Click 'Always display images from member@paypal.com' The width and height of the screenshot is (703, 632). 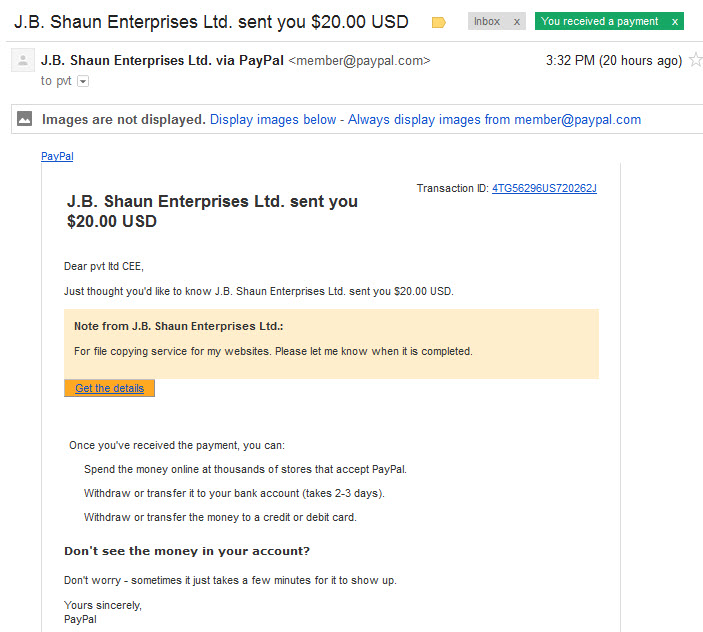coord(495,120)
